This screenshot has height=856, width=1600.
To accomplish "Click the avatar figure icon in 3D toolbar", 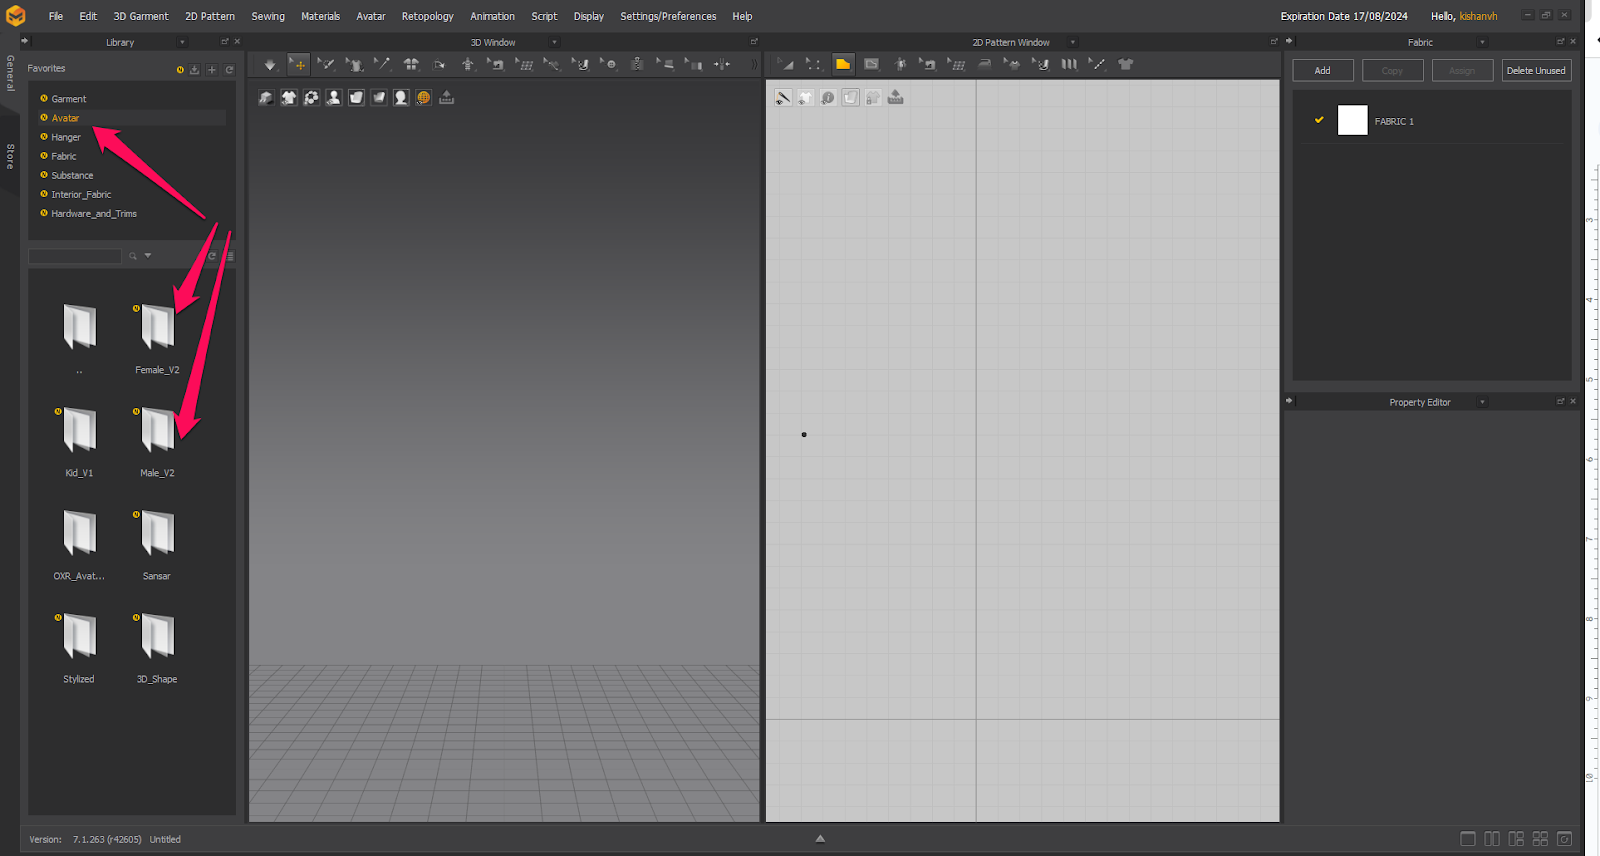I will (467, 65).
